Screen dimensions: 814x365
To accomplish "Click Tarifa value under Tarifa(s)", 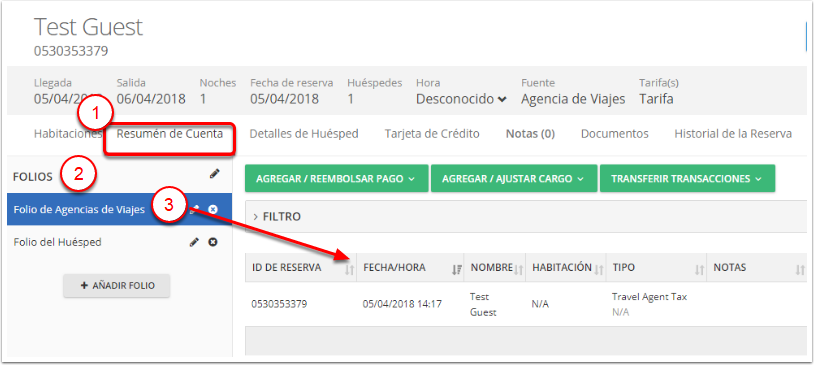I will click(x=656, y=99).
